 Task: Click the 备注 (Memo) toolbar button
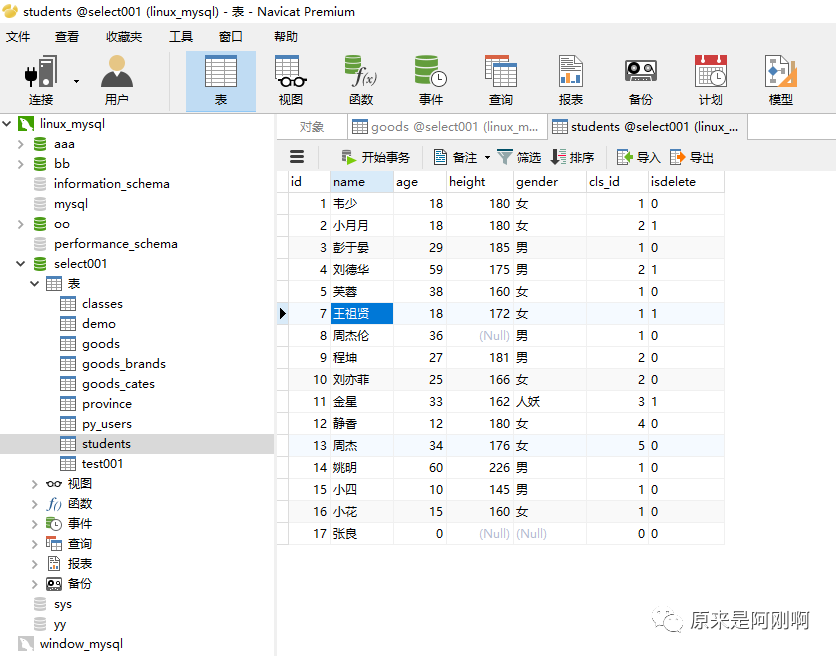(x=455, y=157)
